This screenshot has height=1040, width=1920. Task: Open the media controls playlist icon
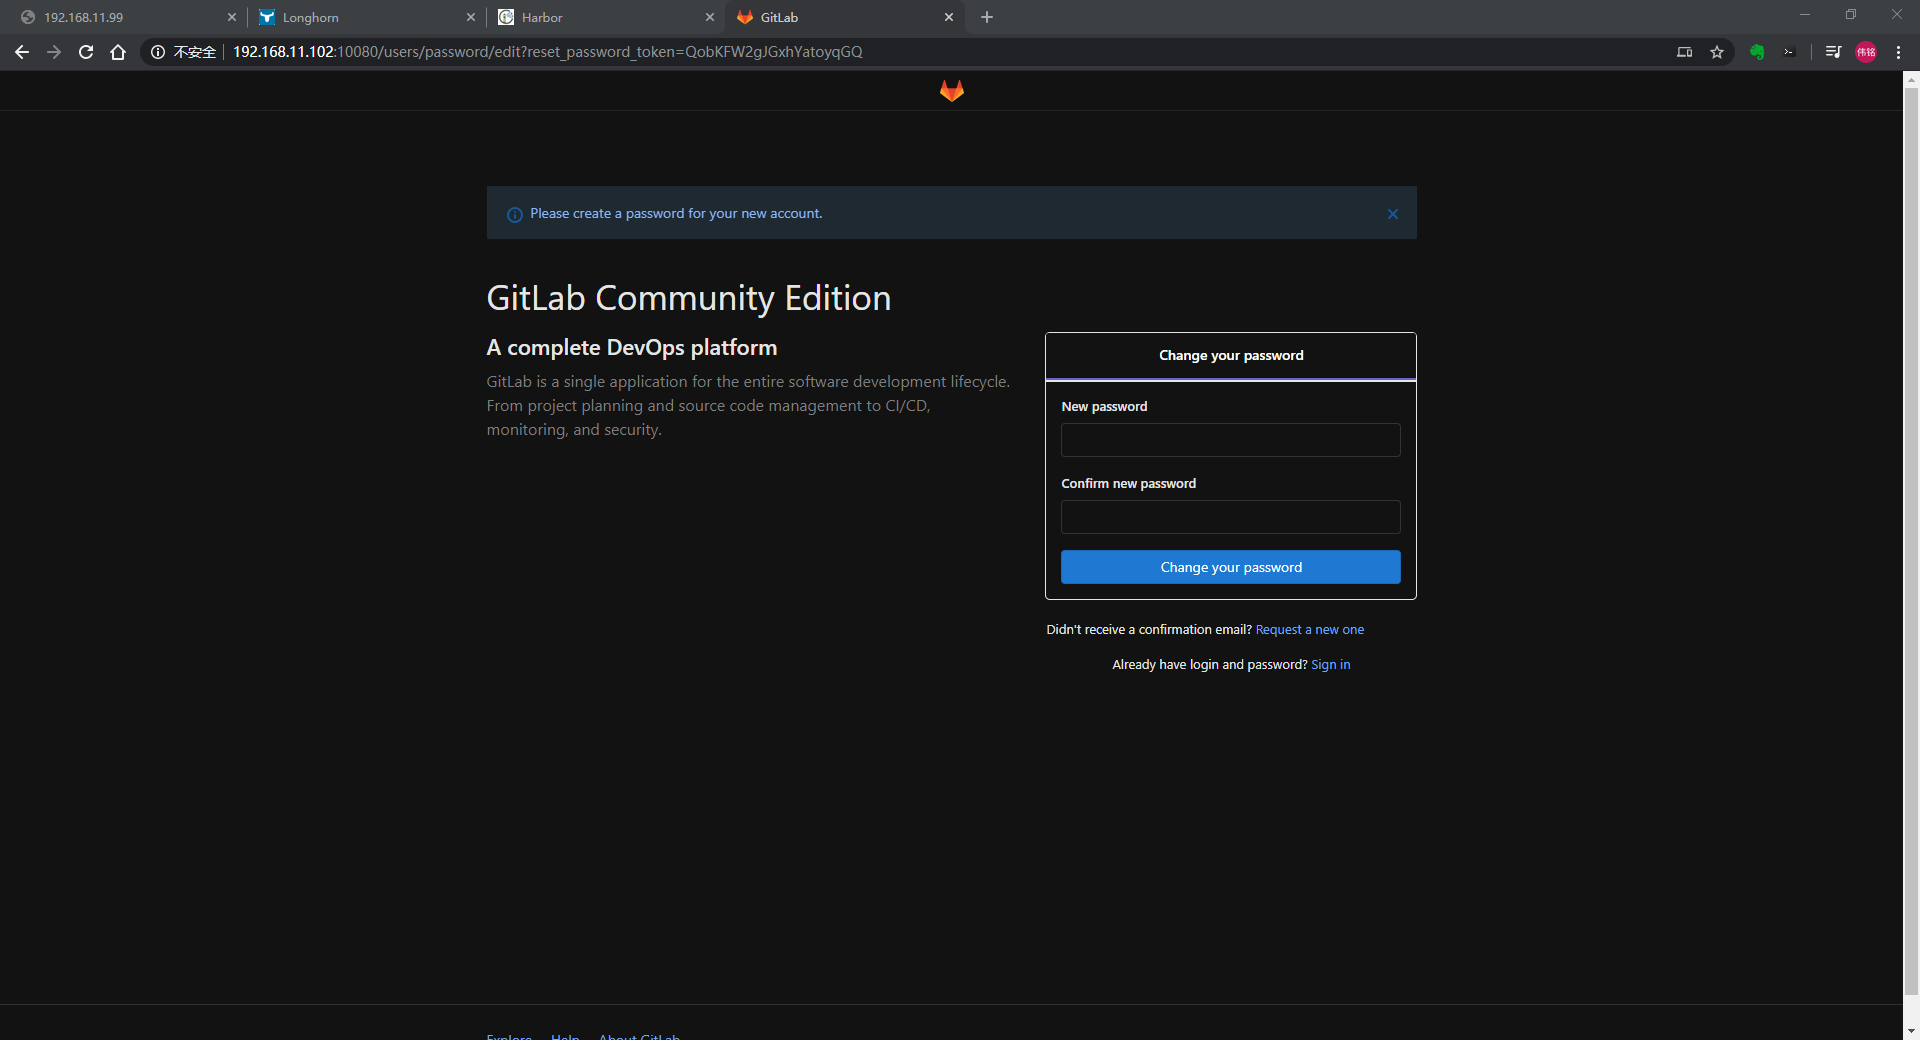1833,52
